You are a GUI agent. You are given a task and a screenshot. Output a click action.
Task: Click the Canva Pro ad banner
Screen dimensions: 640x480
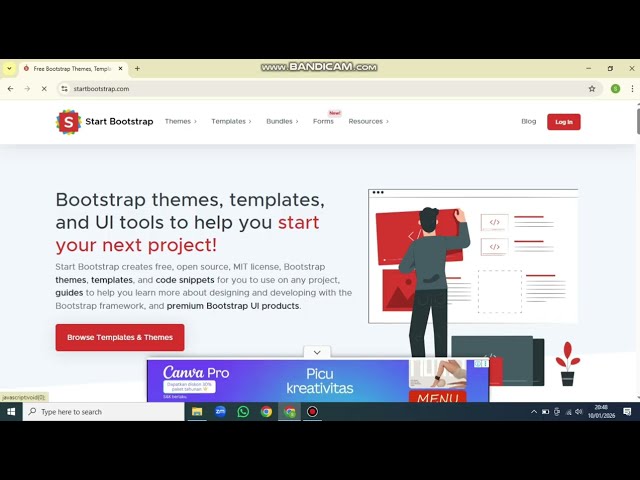tap(318, 380)
